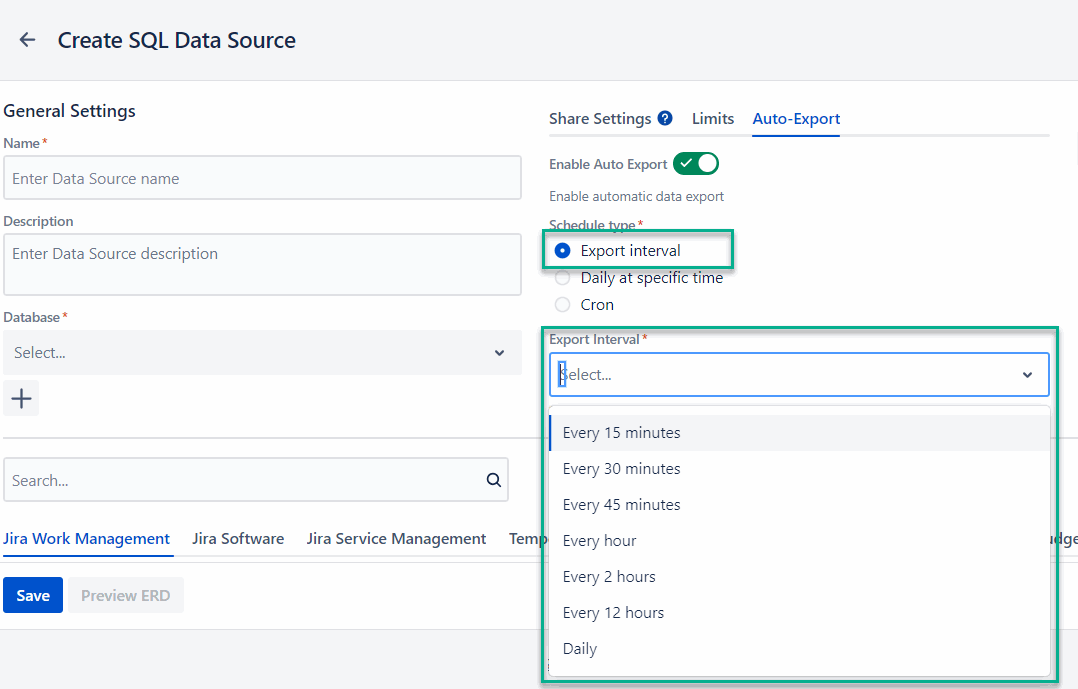Screen dimensions: 1078x689
Task: Open the Database select dropdown
Action: 262,353
